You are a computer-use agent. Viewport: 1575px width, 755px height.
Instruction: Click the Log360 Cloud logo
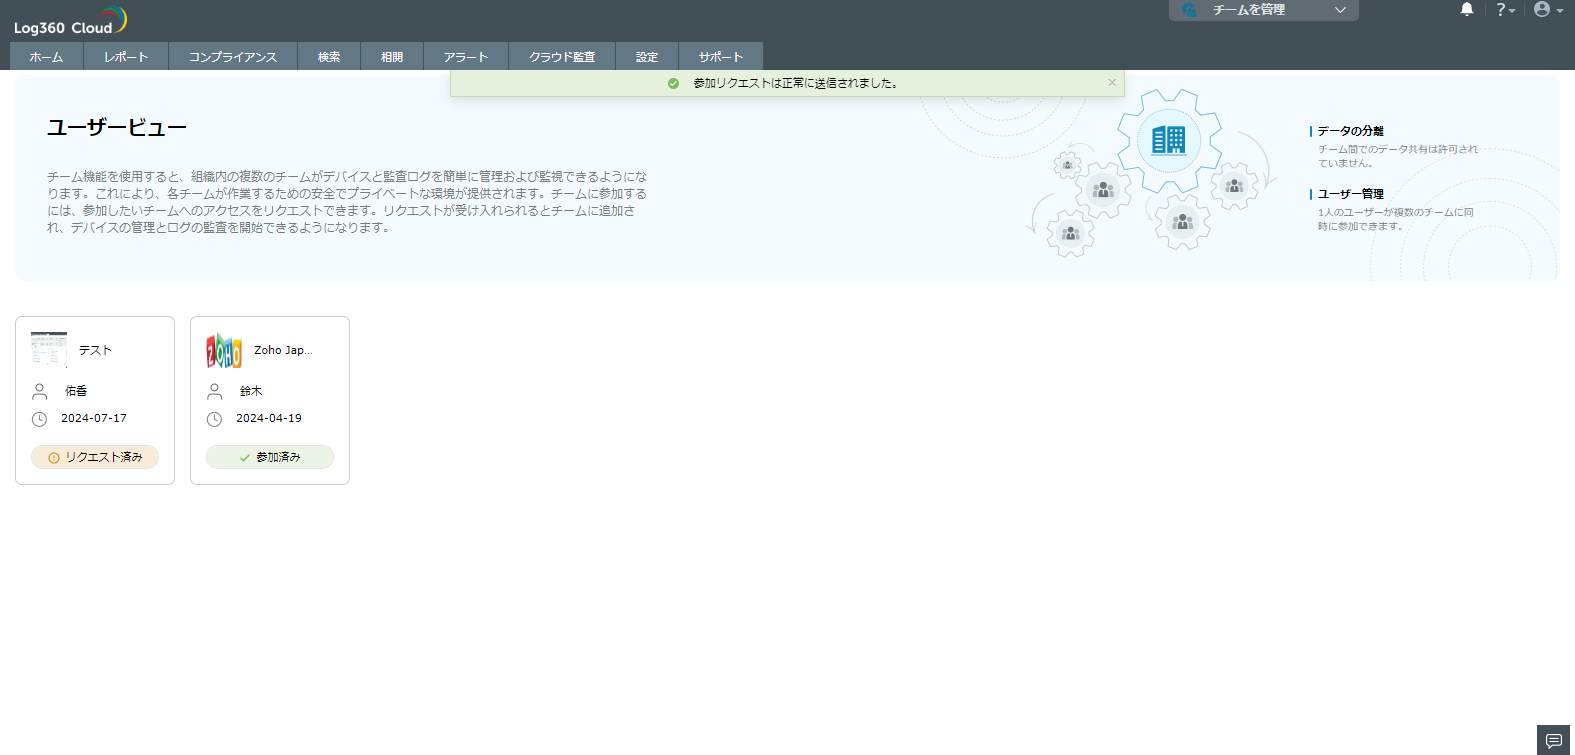tap(70, 21)
